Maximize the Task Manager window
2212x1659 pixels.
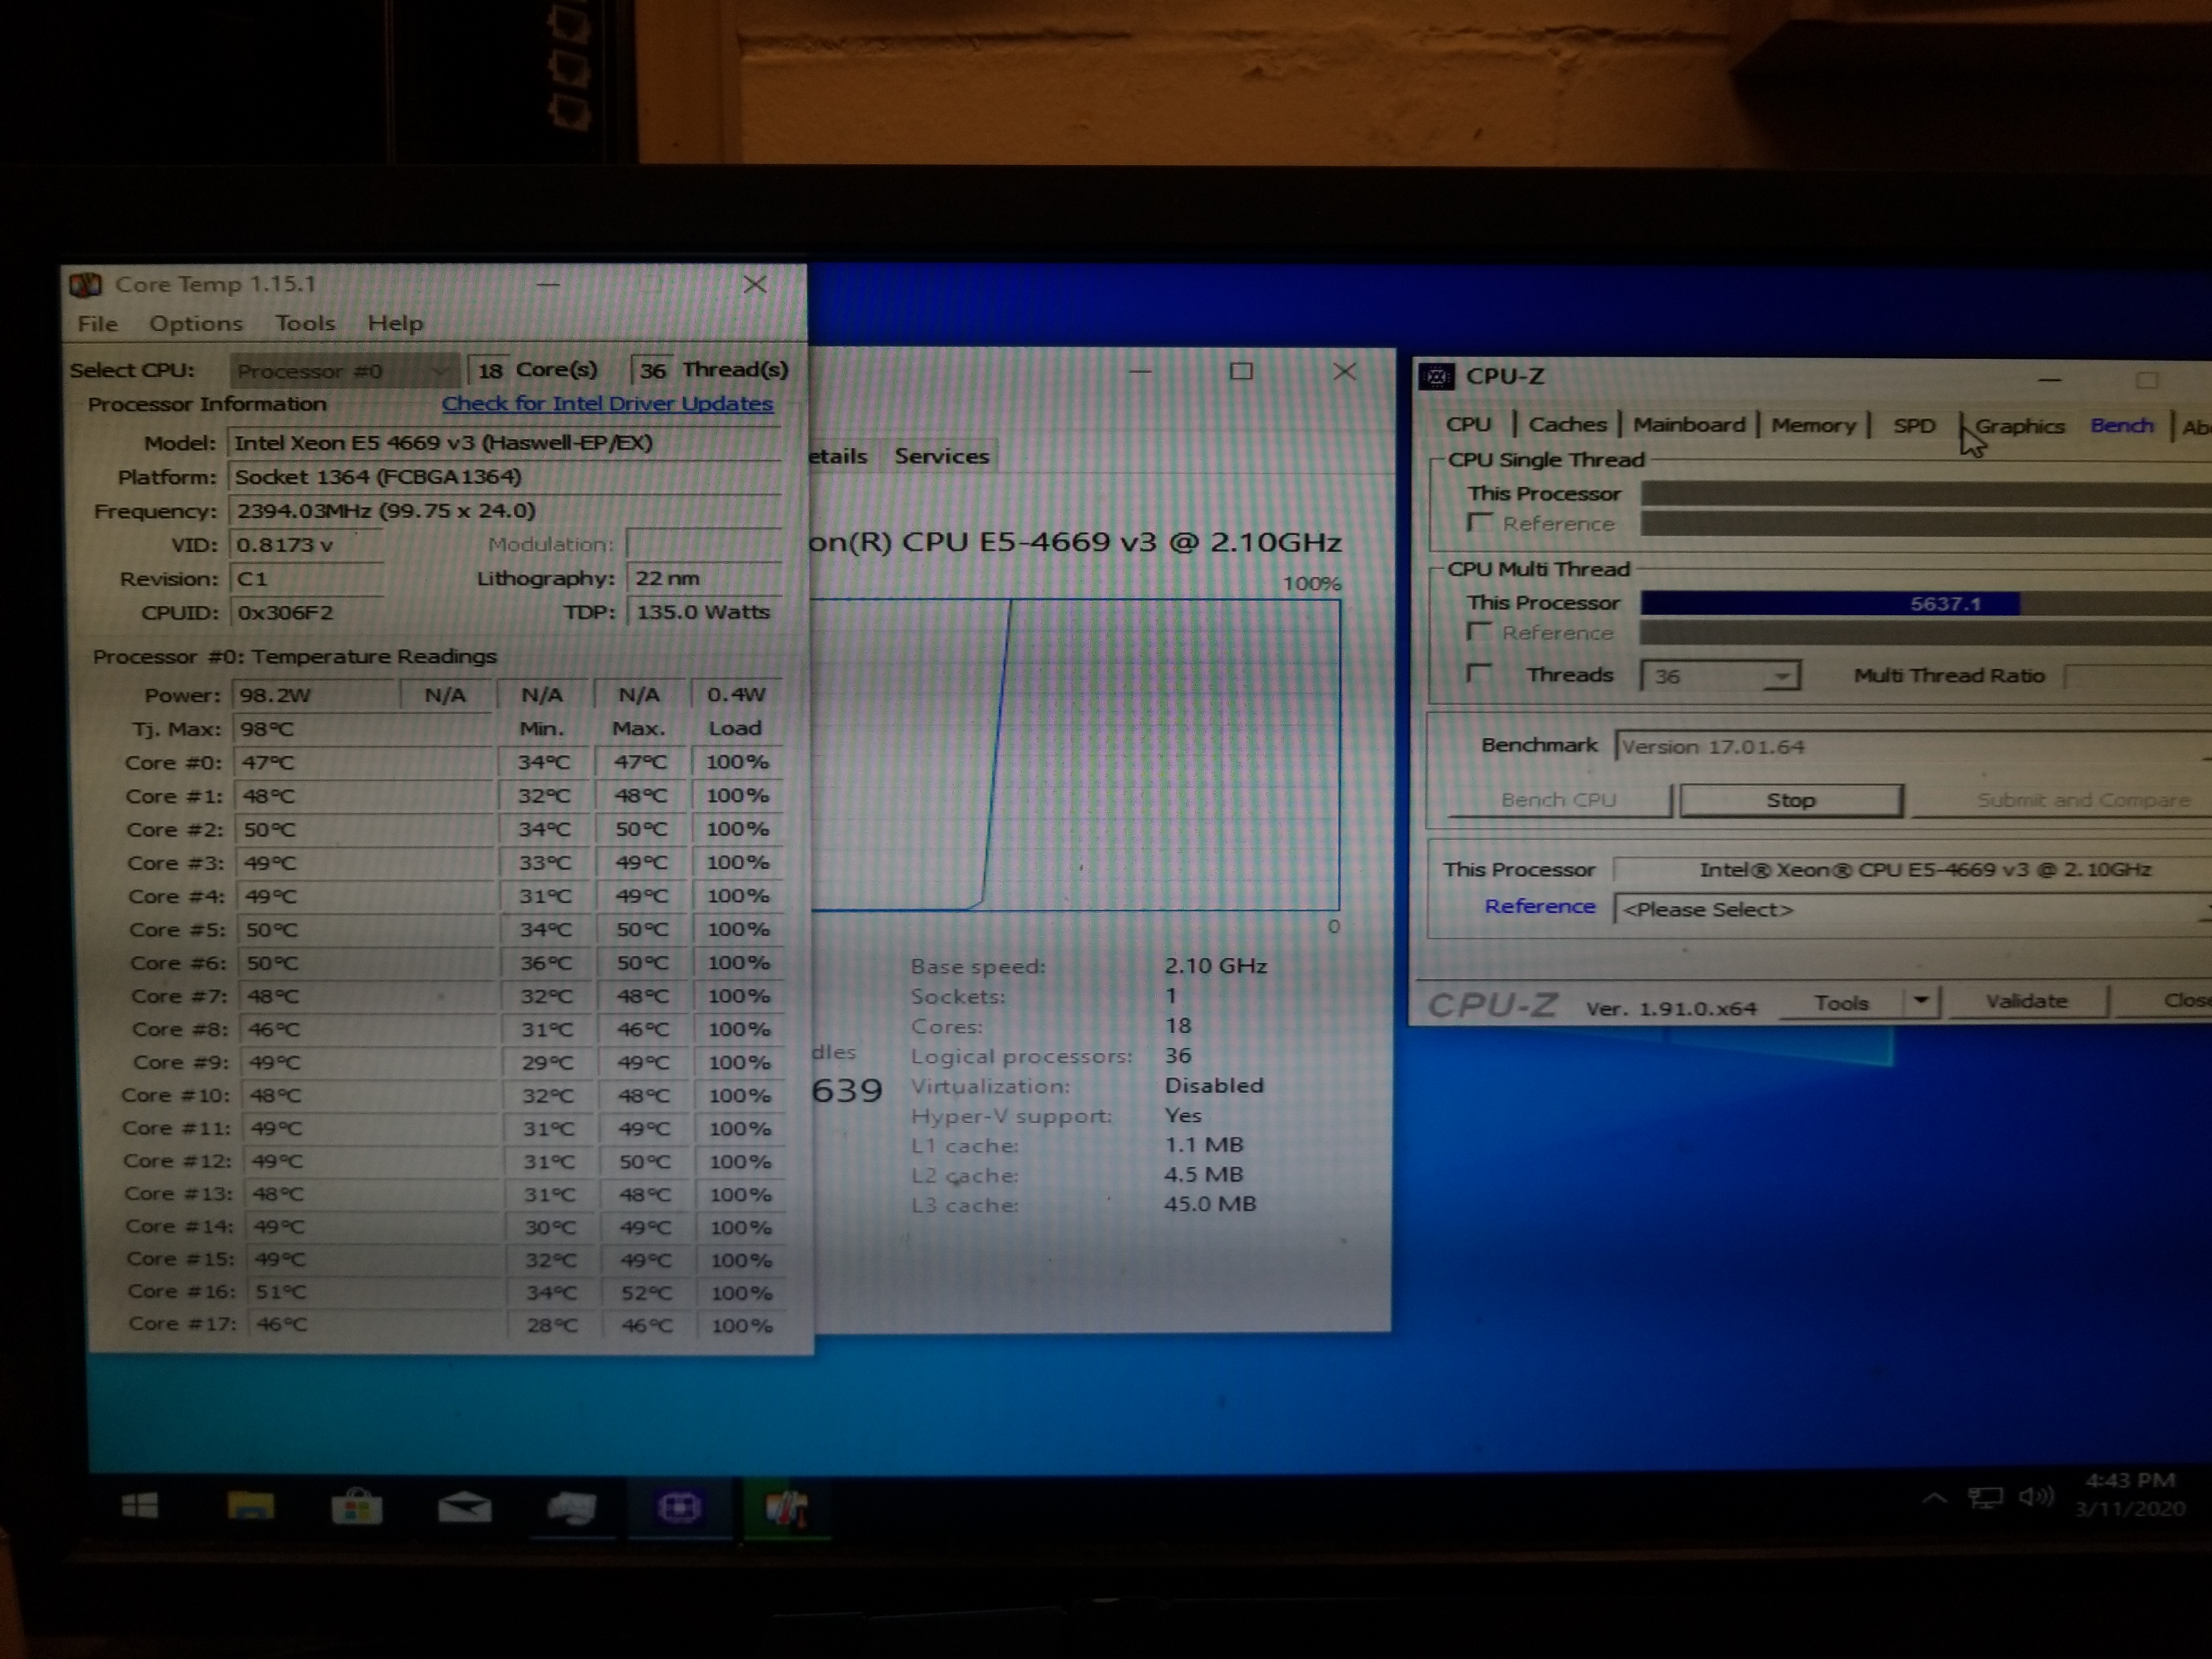tap(1241, 371)
